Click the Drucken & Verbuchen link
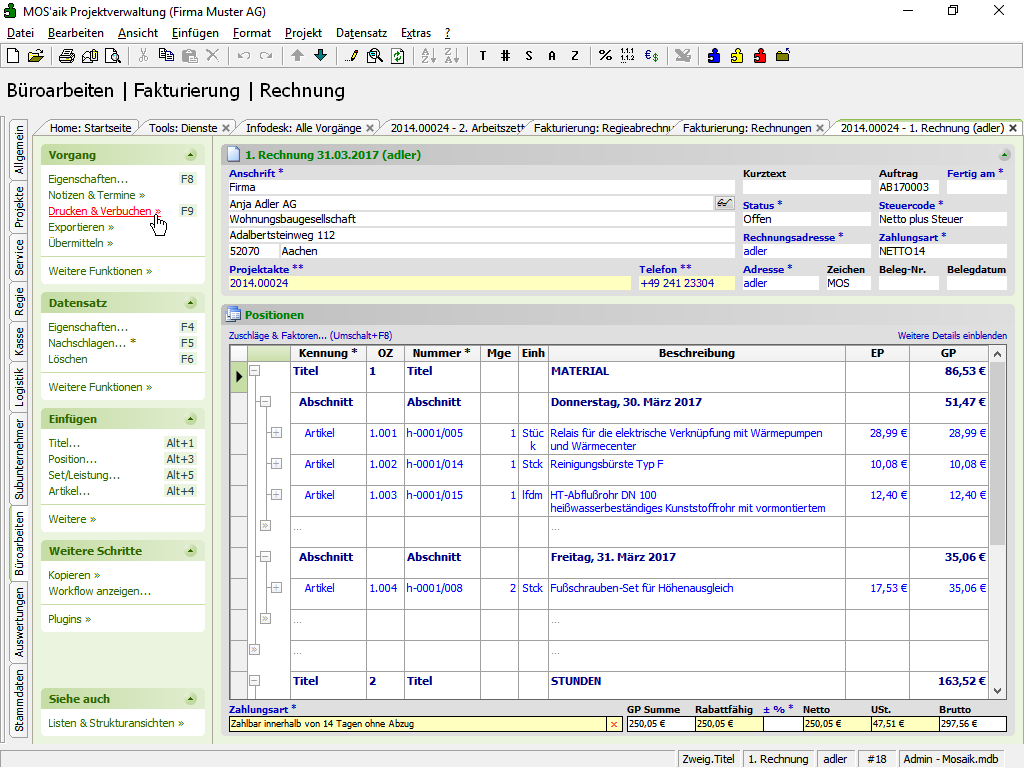Viewport: 1024px width, 768px height. pyautogui.click(x=100, y=211)
